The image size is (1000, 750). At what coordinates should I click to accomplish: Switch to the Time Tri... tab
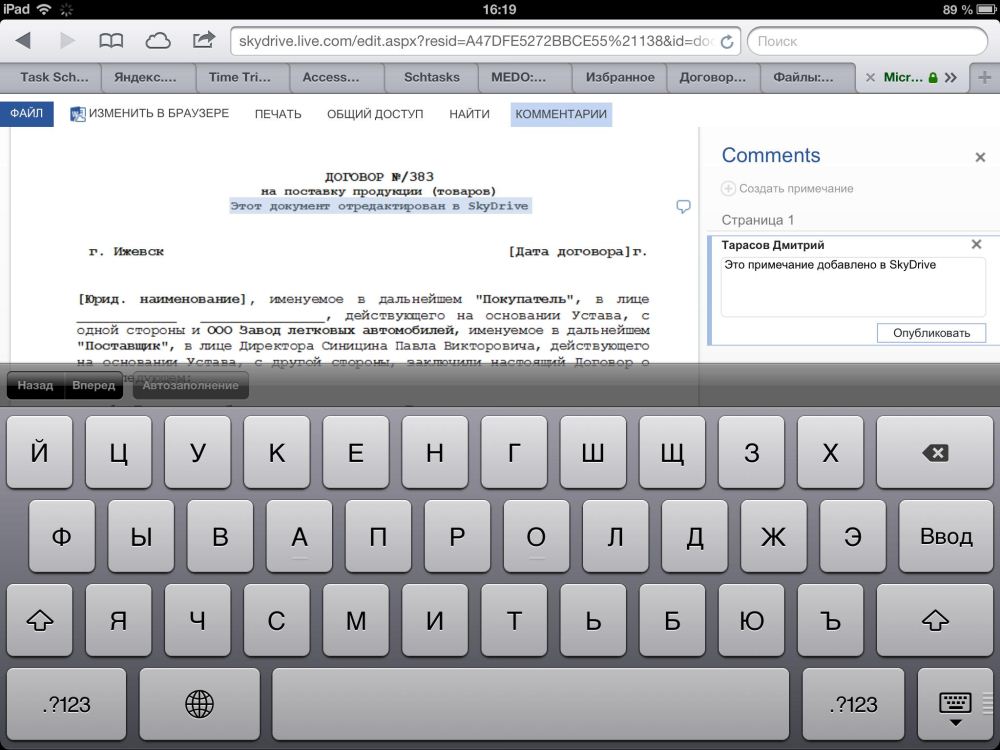(x=240, y=77)
